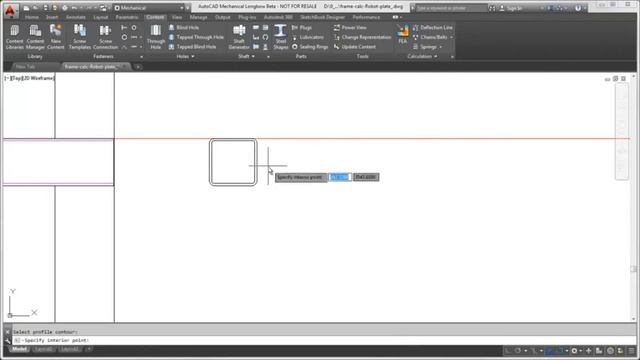
Task: Run Change Representation tool
Action: tap(362, 37)
